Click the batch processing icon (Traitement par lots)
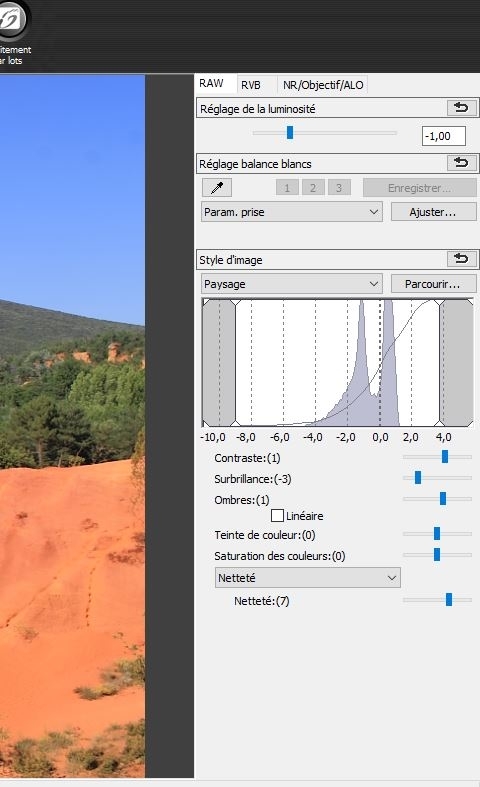Image resolution: width=480 pixels, height=787 pixels. click(x=14, y=21)
